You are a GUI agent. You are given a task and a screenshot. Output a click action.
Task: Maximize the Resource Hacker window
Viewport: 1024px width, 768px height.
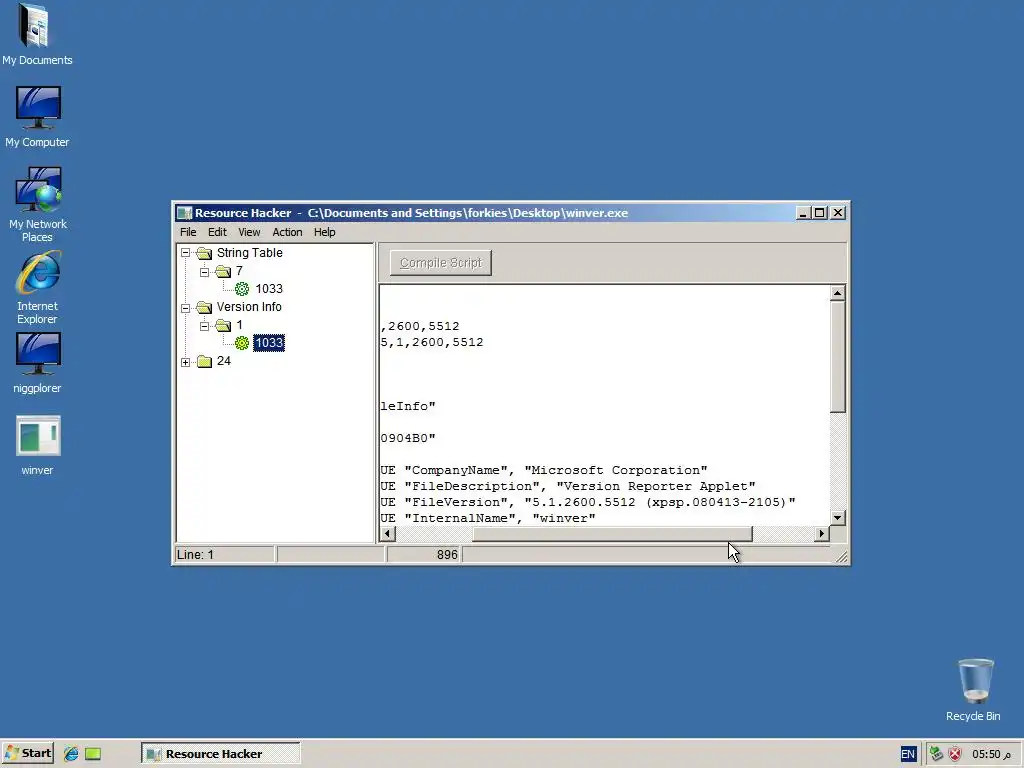coord(820,213)
